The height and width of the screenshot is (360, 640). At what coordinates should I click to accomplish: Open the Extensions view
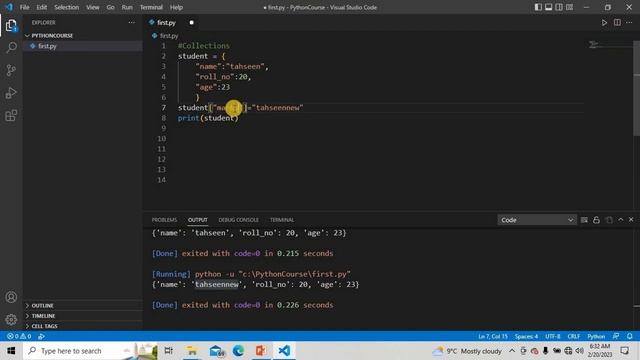[11, 116]
